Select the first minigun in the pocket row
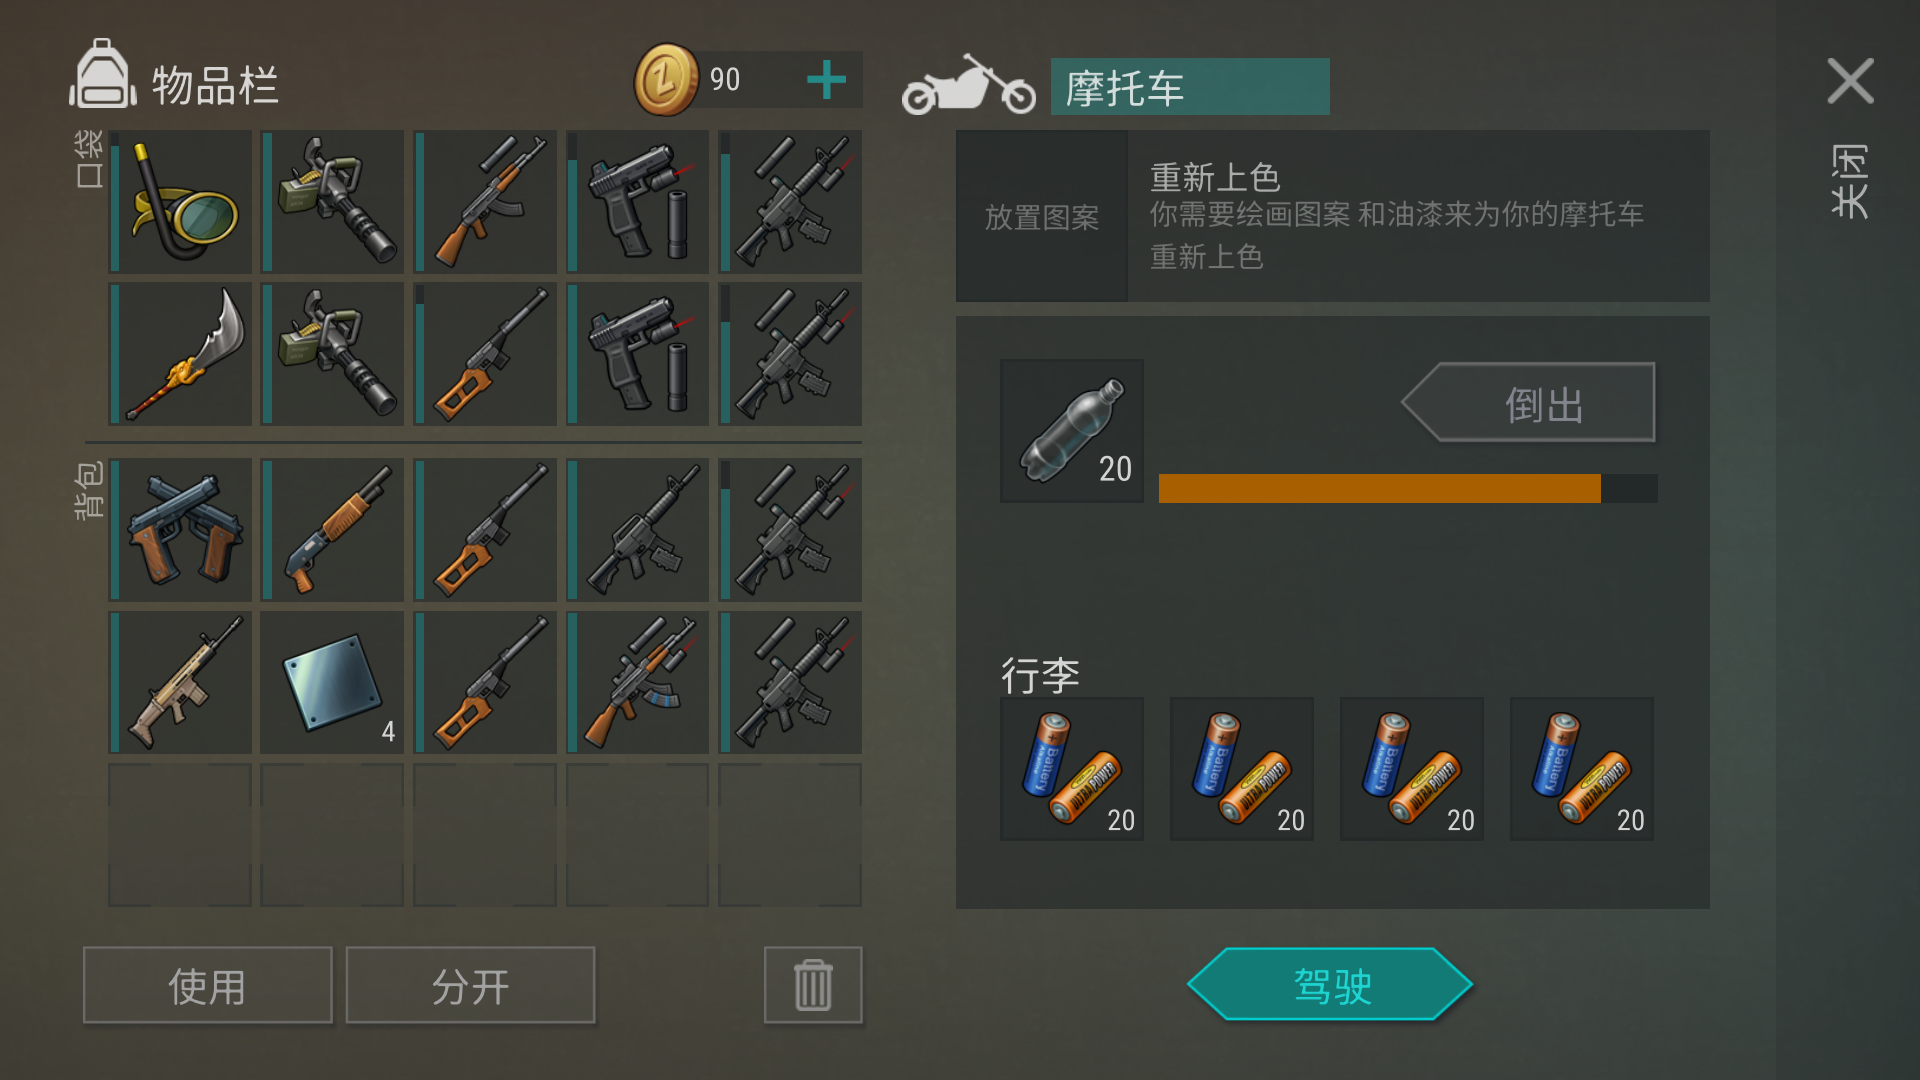 [333, 201]
